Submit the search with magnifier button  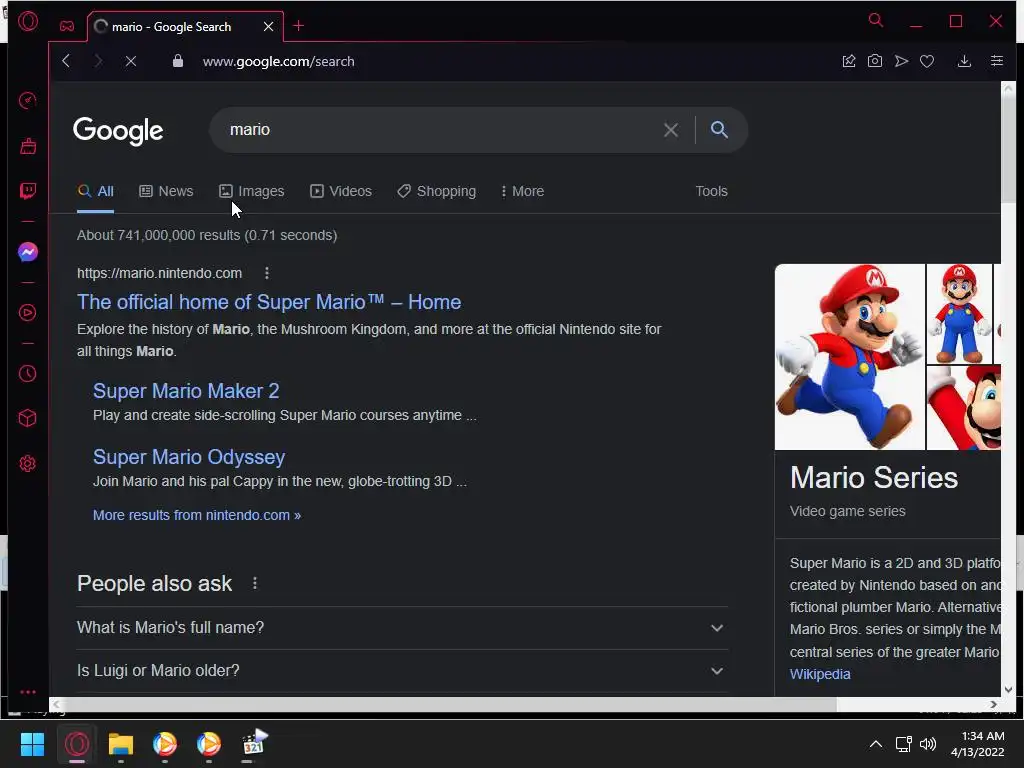point(719,129)
